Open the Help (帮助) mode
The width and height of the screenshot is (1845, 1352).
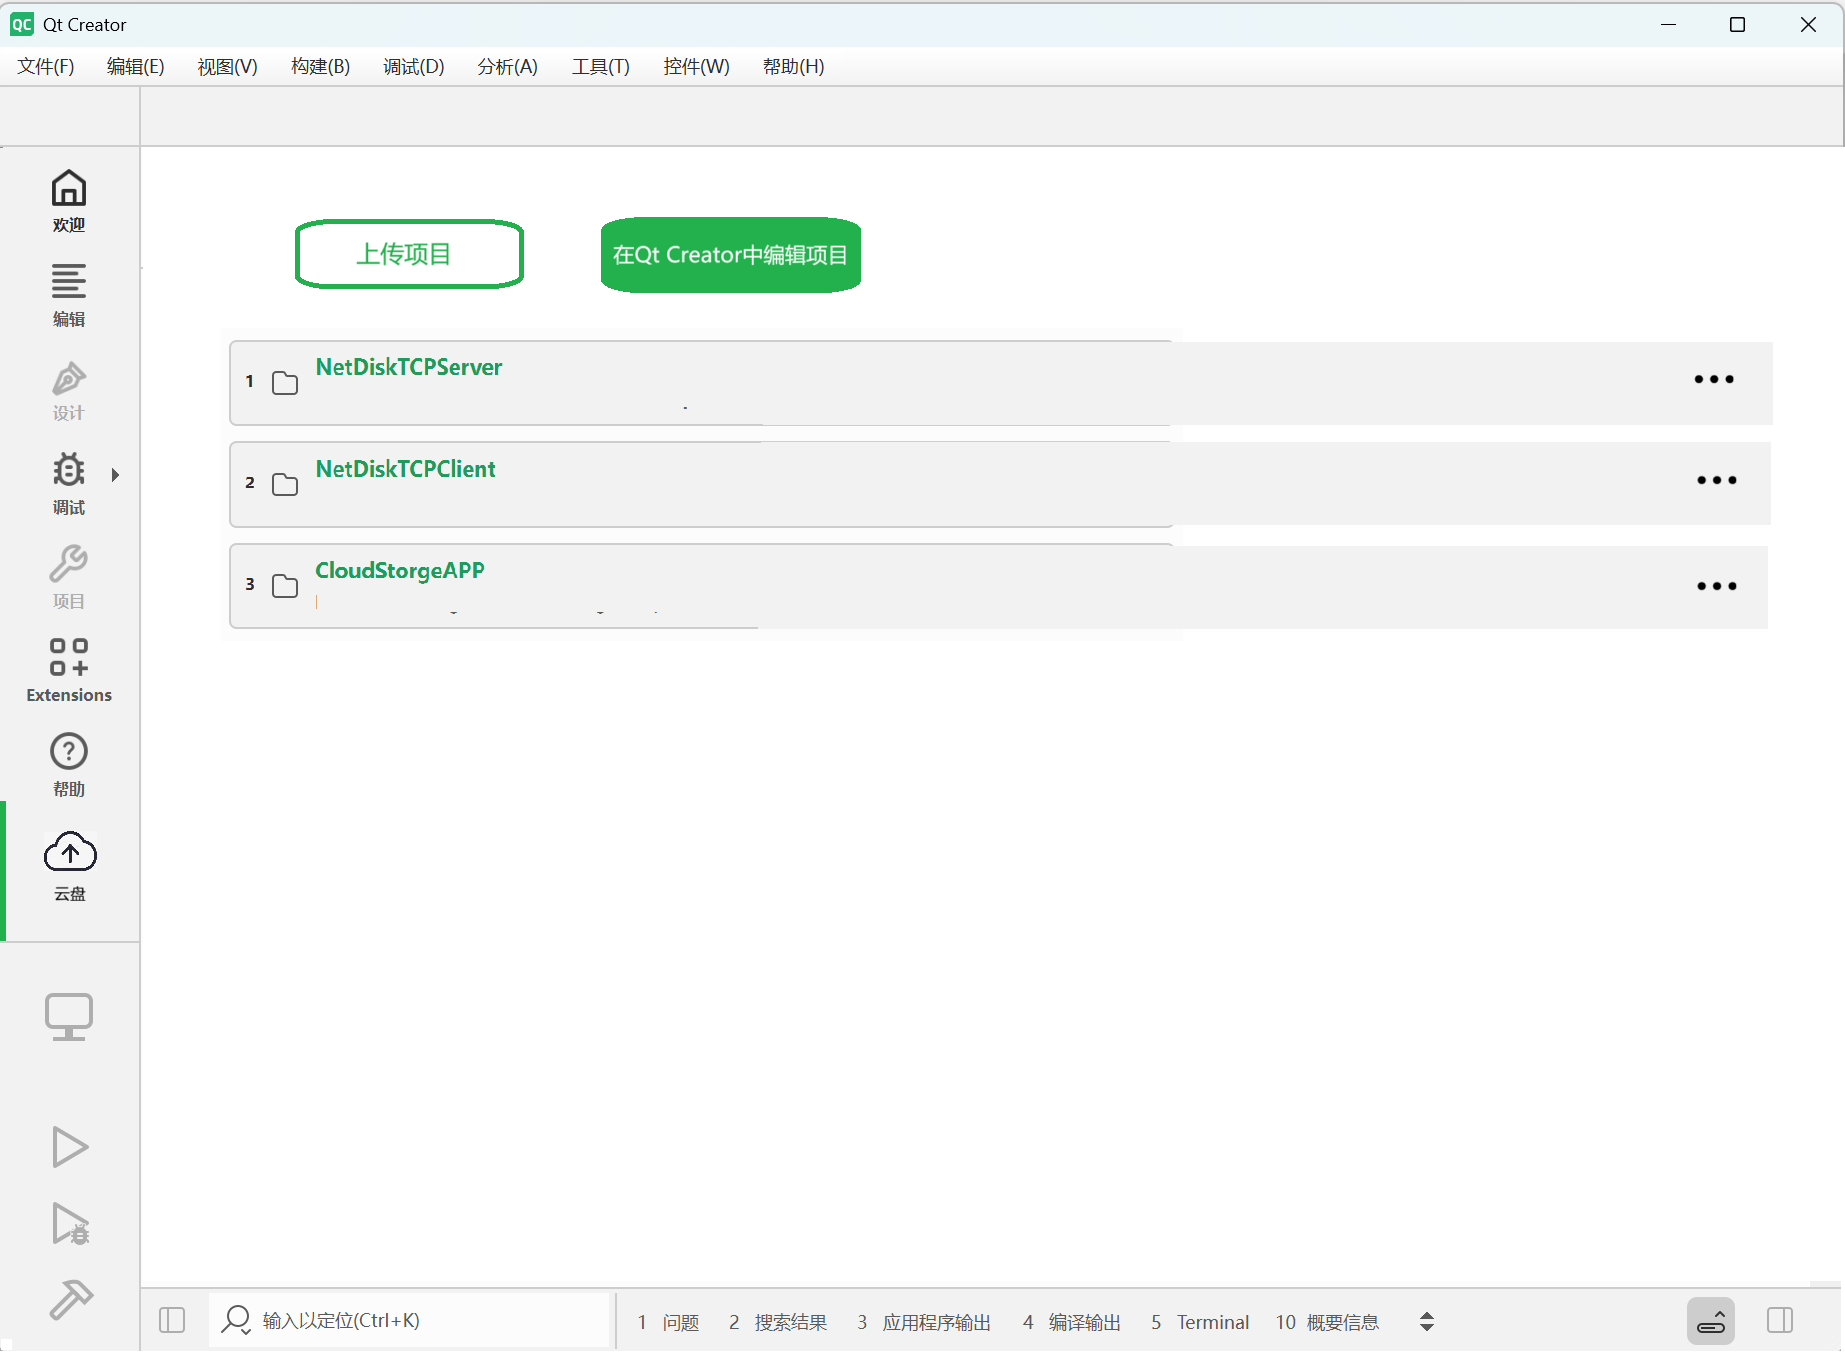pos(69,764)
